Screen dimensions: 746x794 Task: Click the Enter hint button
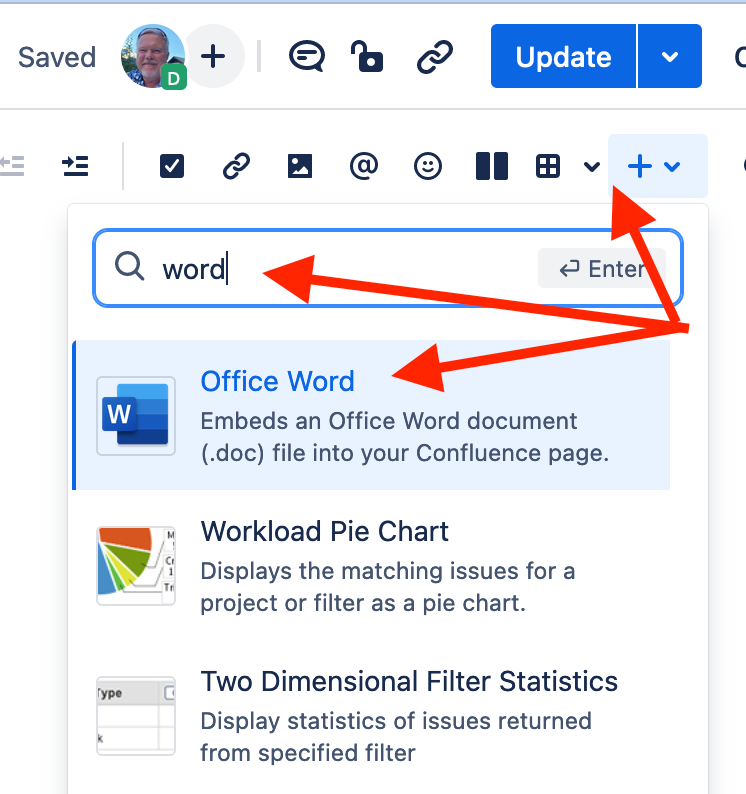pos(602,268)
